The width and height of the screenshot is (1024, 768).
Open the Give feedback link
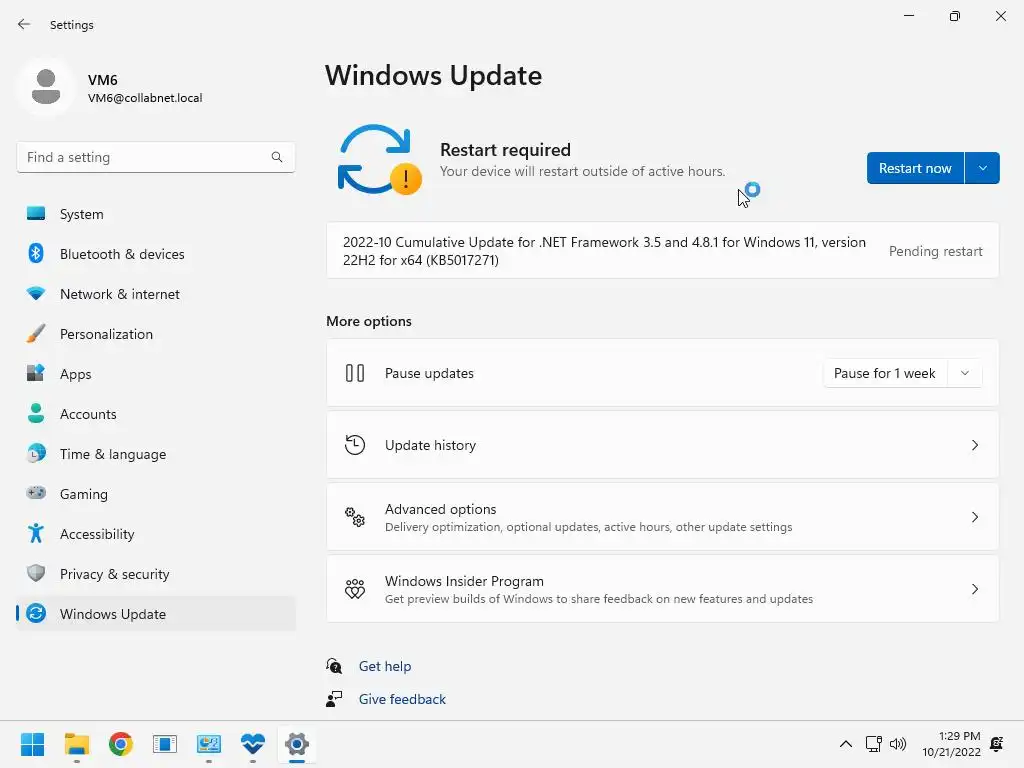click(402, 699)
